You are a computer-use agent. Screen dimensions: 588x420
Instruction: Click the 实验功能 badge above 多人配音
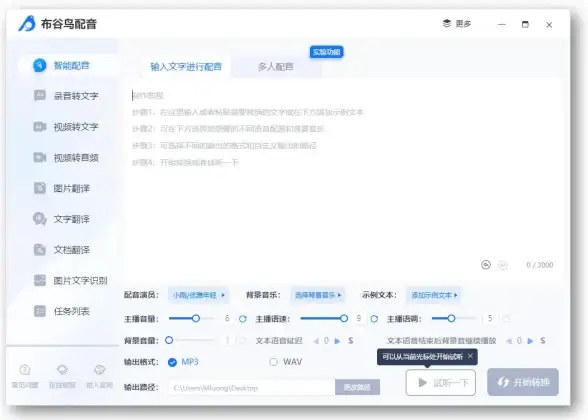click(x=326, y=52)
